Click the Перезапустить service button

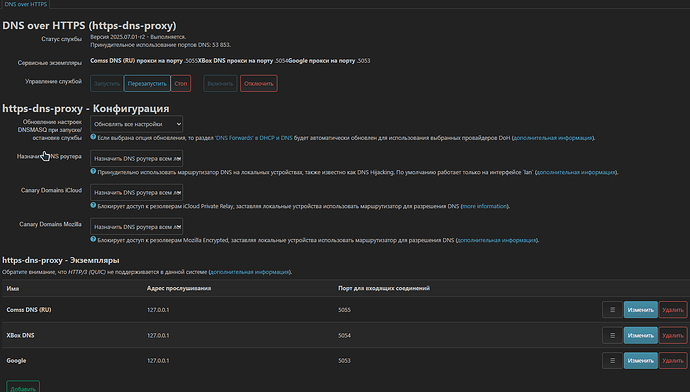point(147,84)
